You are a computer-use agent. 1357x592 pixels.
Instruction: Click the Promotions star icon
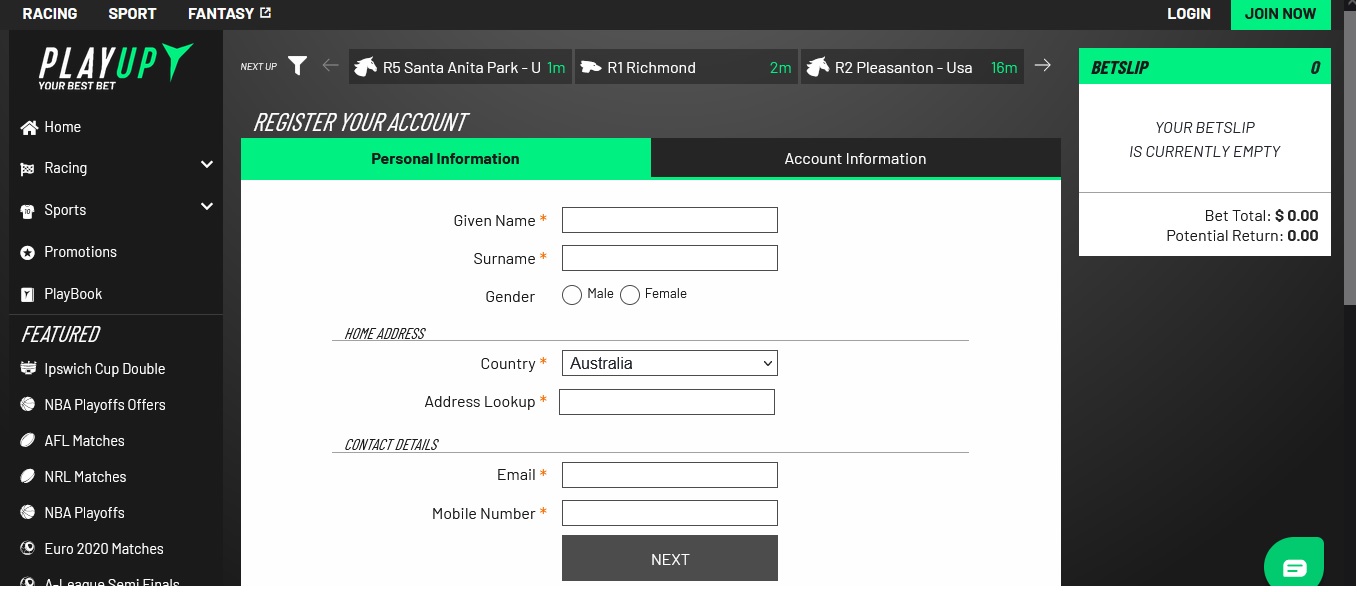click(x=28, y=252)
